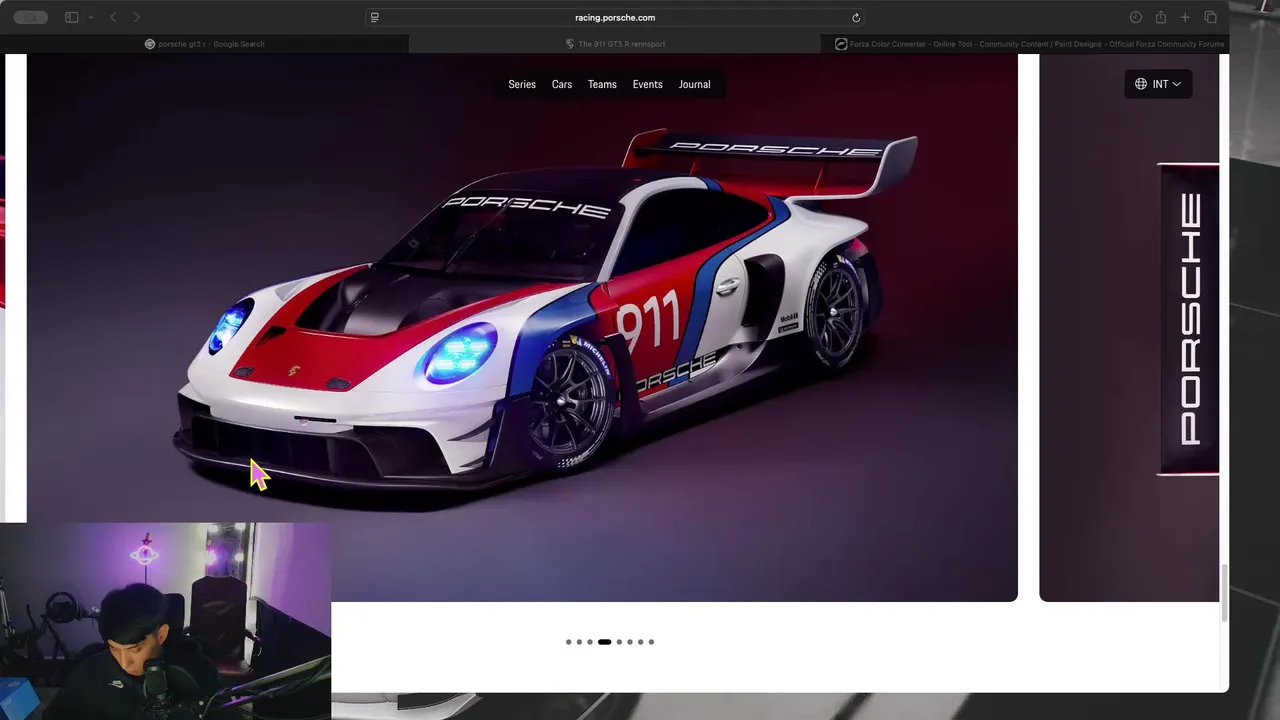The height and width of the screenshot is (720, 1280).
Task: Open the Teams navigation item
Action: click(602, 84)
